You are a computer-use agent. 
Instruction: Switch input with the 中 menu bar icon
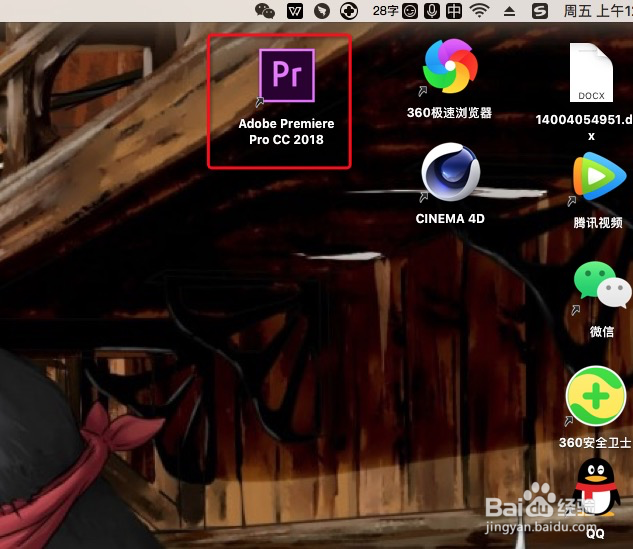[454, 11]
